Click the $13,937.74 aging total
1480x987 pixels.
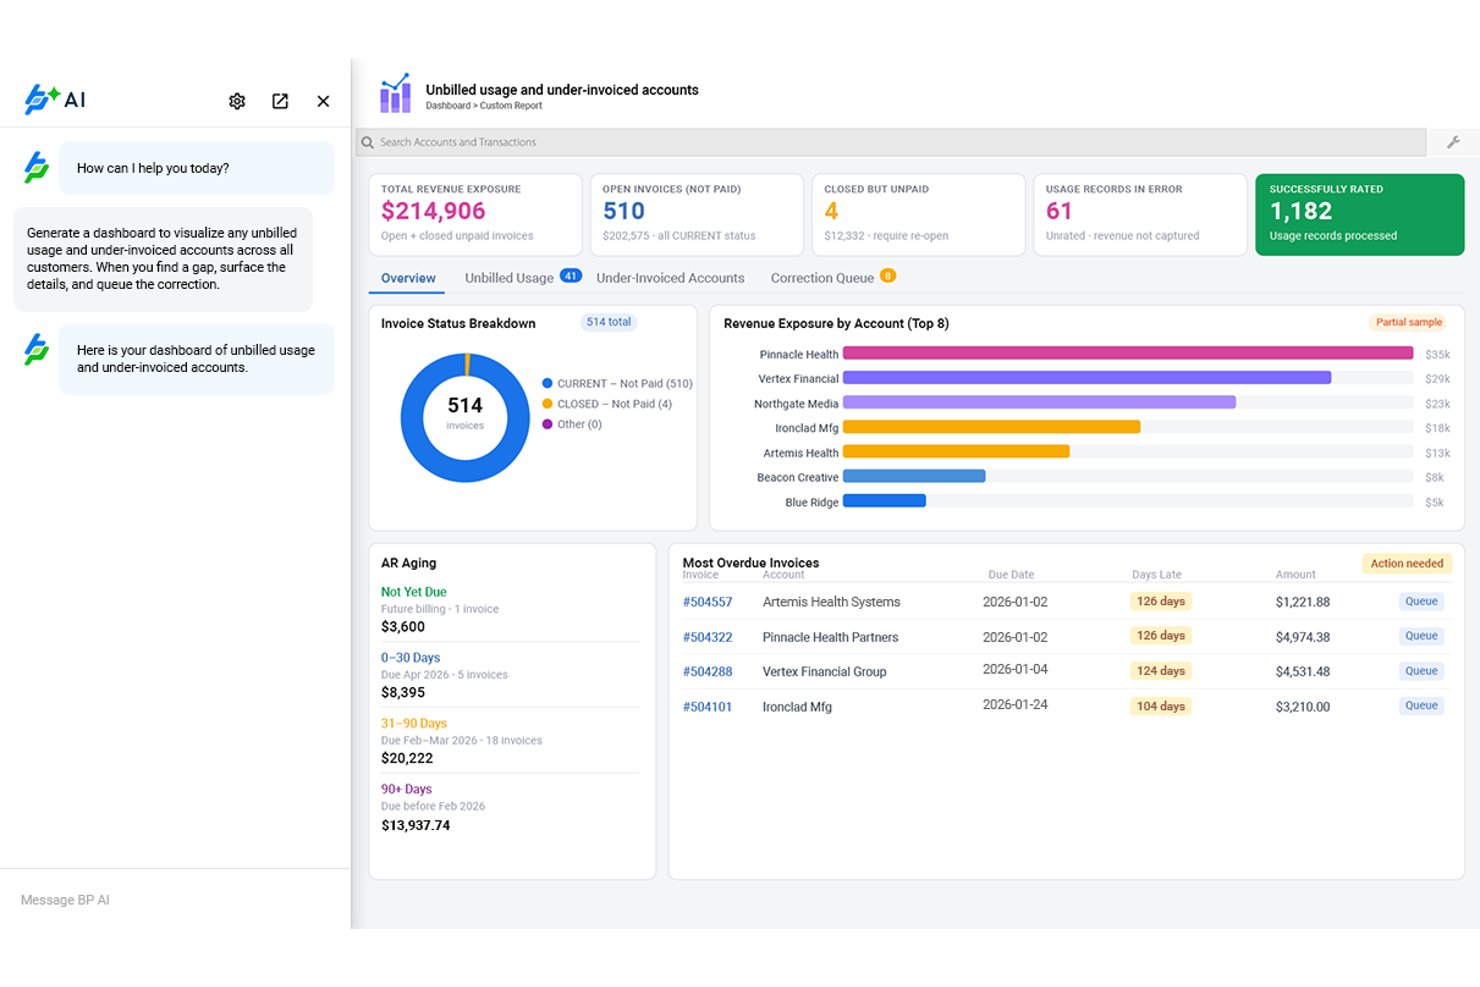(415, 825)
